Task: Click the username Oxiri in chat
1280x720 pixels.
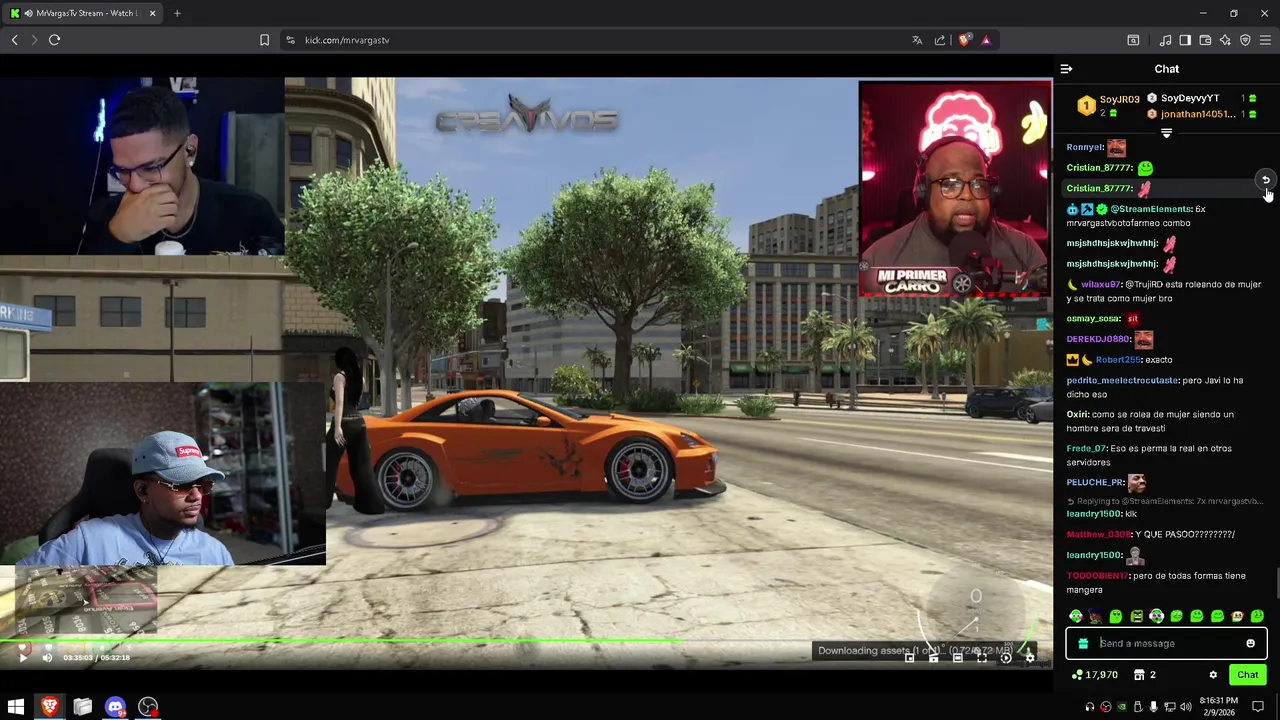Action: click(1077, 414)
